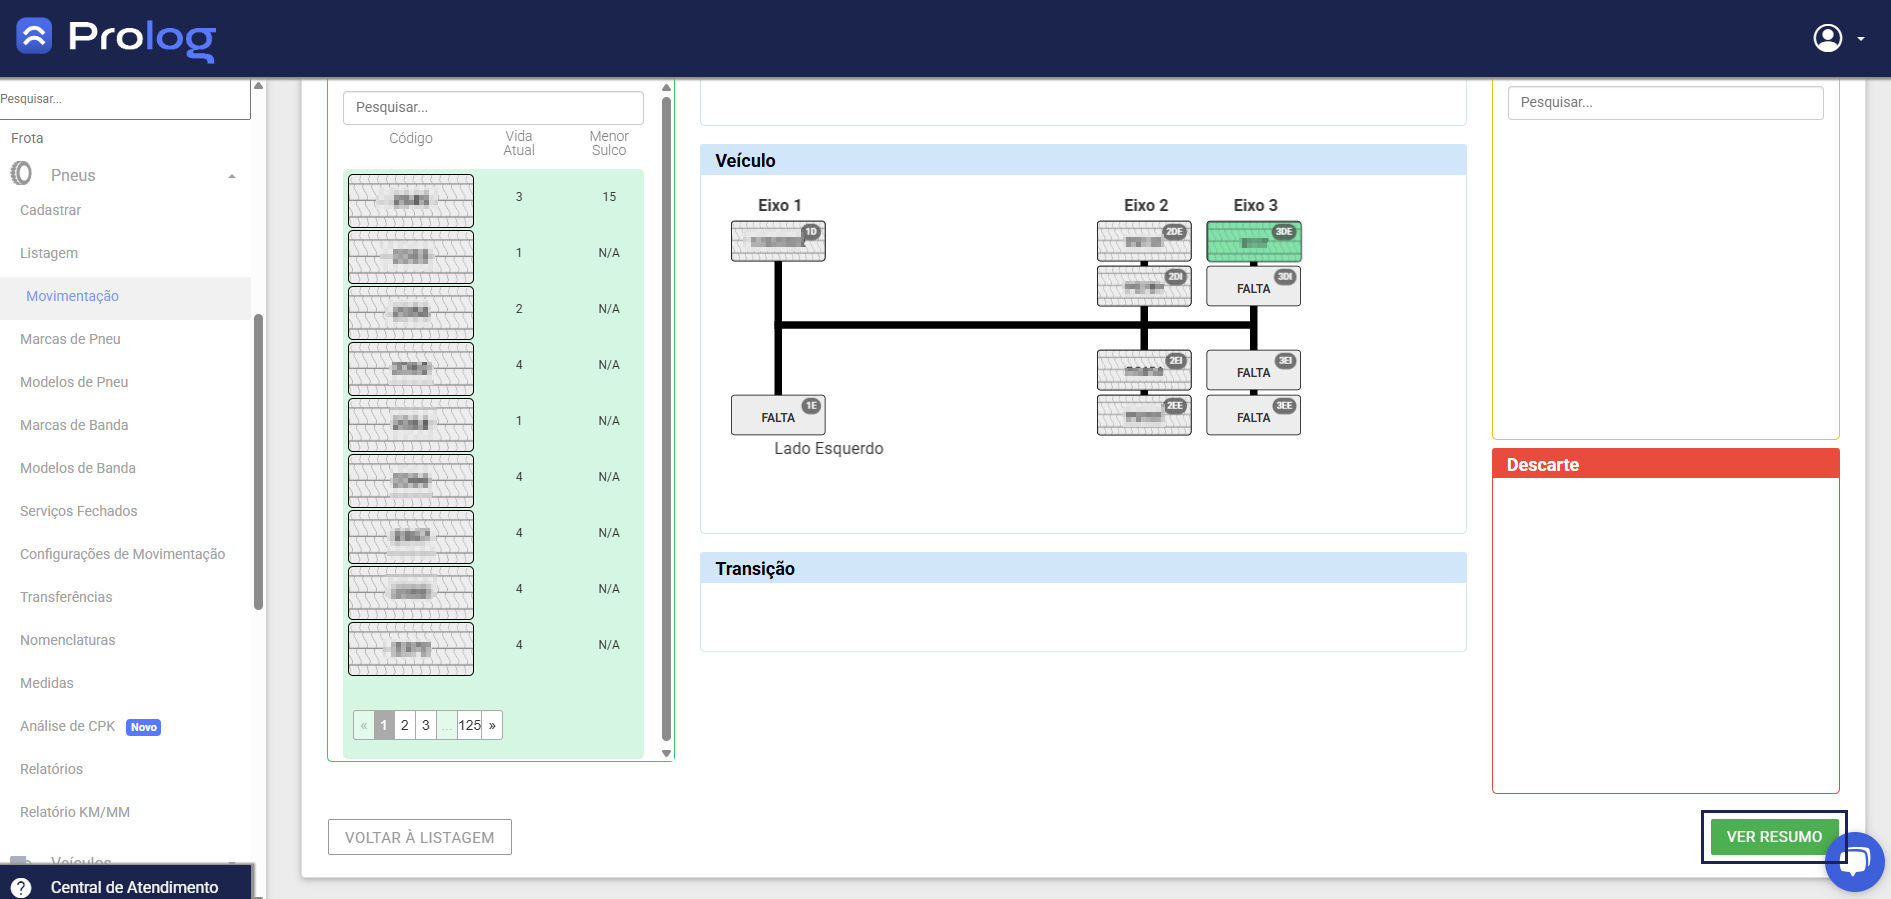The height and width of the screenshot is (899, 1891).
Task: Select the last tire in the stock list
Action: 411,648
